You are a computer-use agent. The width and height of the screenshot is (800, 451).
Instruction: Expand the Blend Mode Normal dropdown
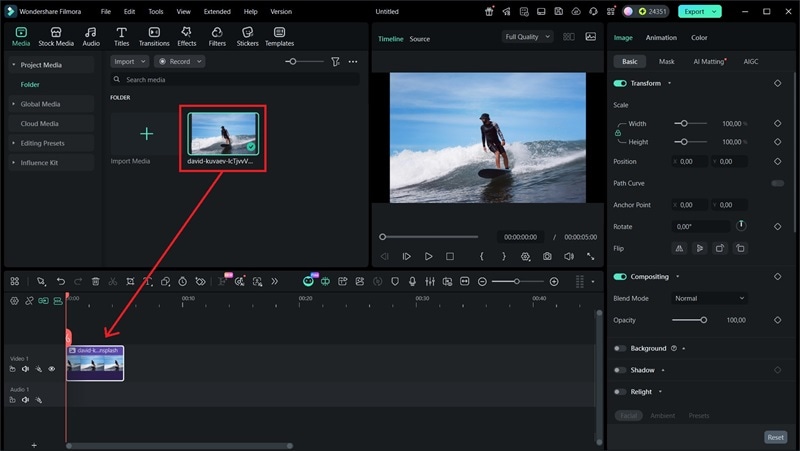(x=709, y=298)
